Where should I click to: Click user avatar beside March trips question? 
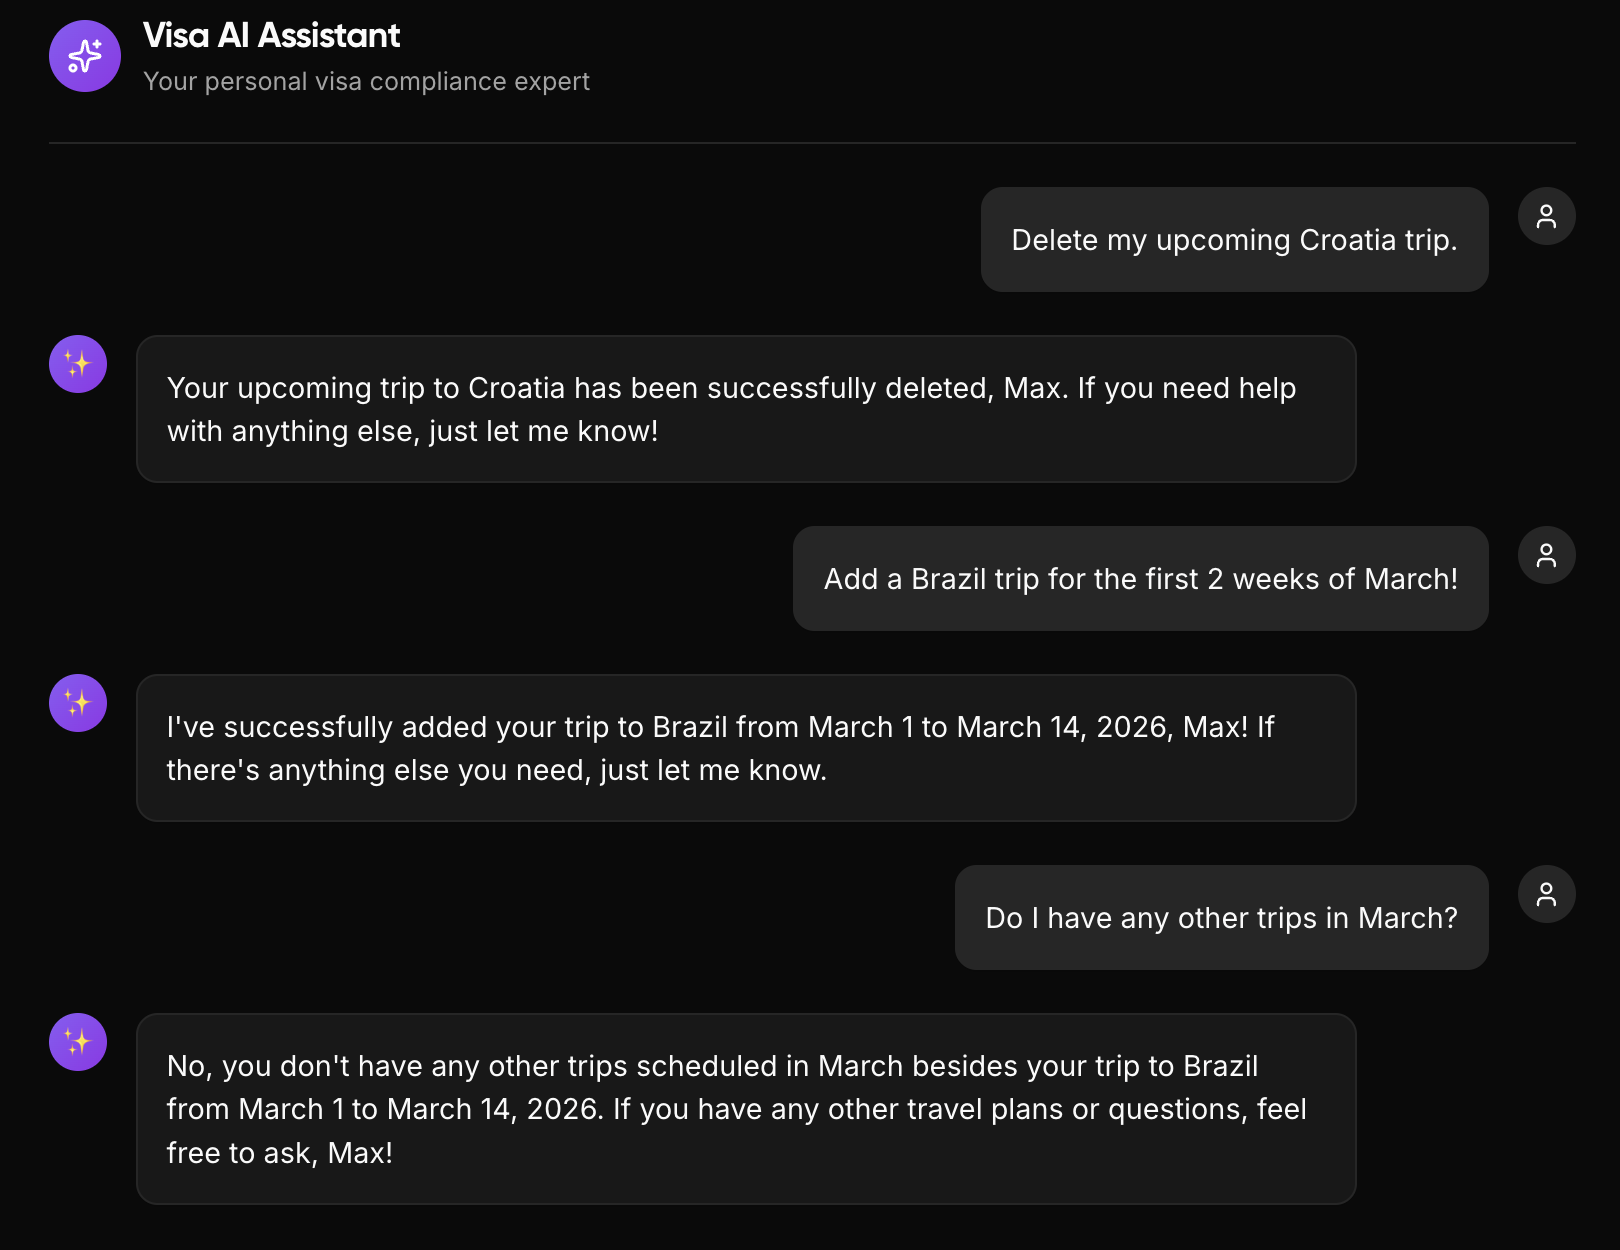click(1546, 894)
